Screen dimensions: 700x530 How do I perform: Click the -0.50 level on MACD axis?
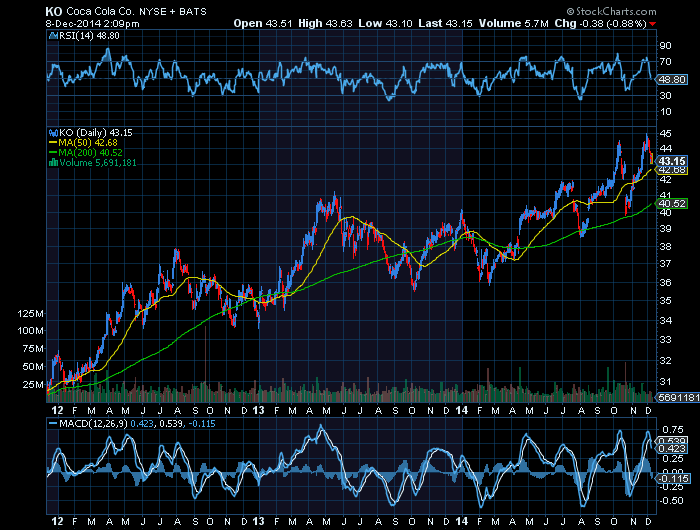(x=671, y=501)
